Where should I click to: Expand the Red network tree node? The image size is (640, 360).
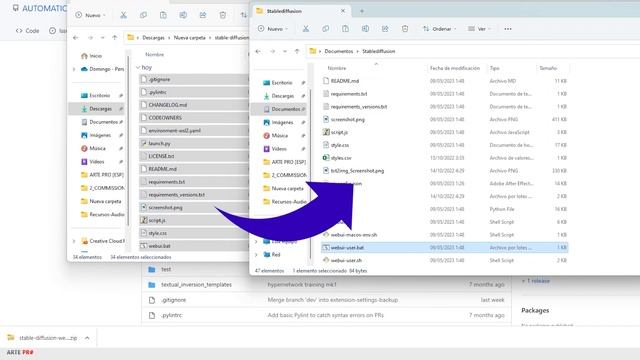[x=256, y=255]
